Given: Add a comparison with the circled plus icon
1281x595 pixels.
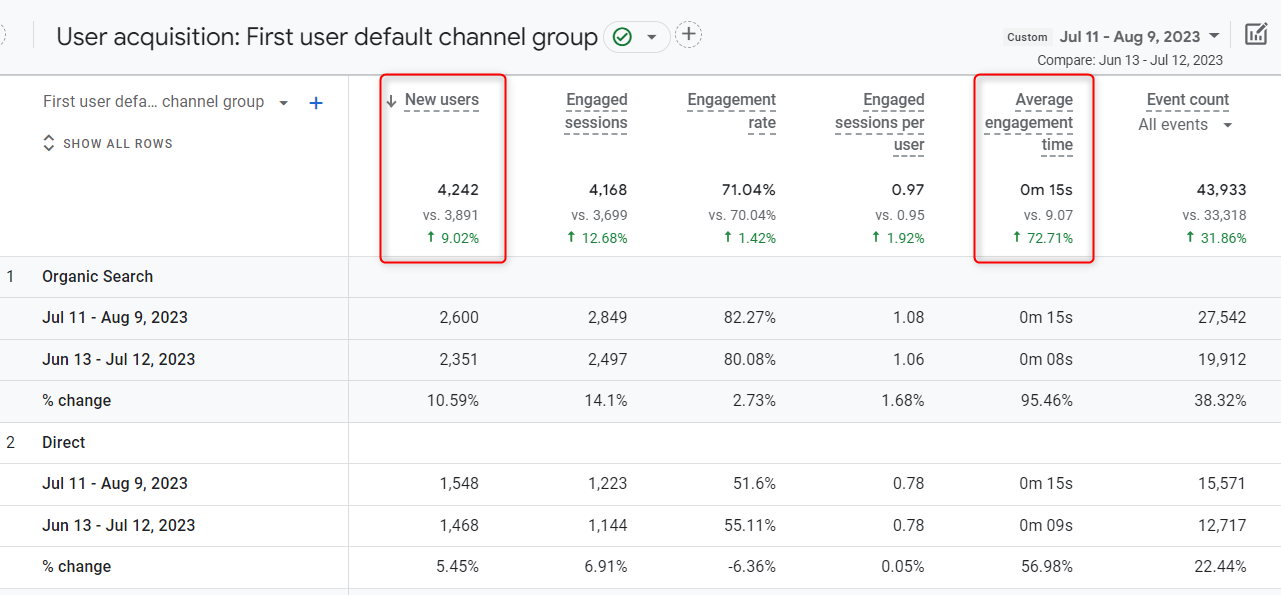Looking at the screenshot, I should pyautogui.click(x=688, y=35).
